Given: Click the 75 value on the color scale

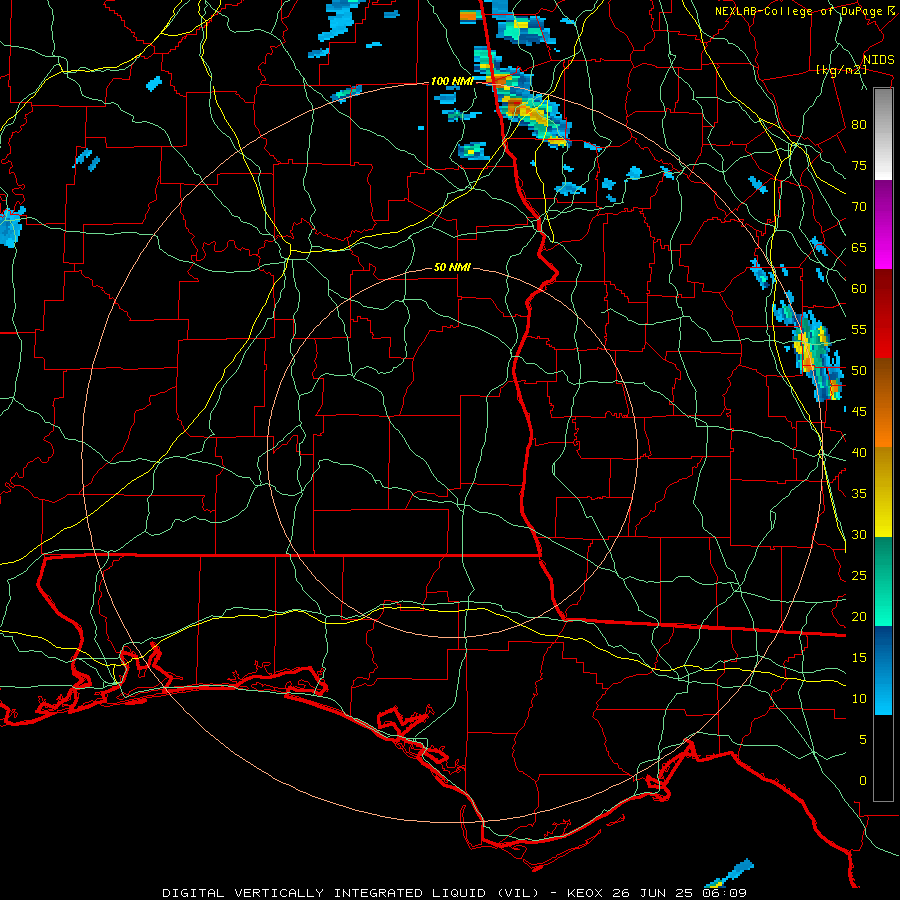Looking at the screenshot, I should (859, 165).
